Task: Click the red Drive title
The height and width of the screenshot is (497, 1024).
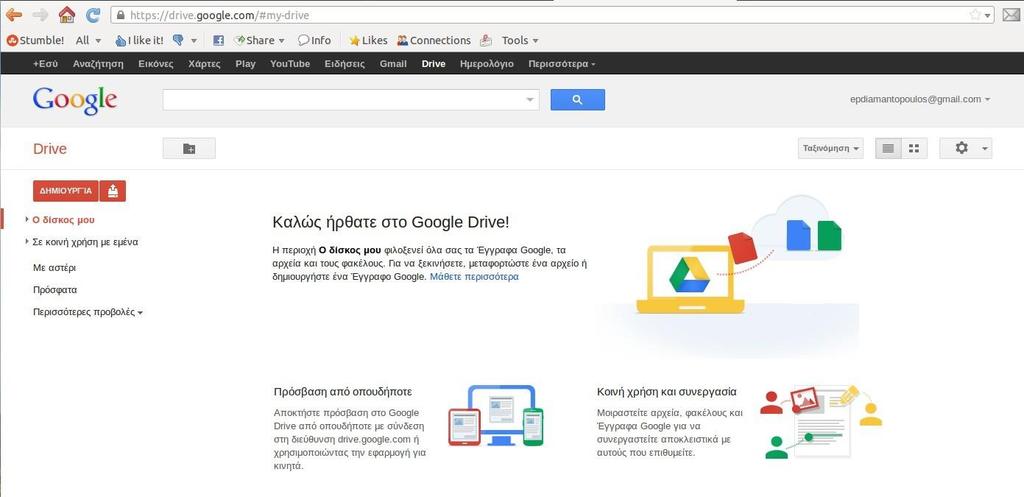Action: click(50, 149)
